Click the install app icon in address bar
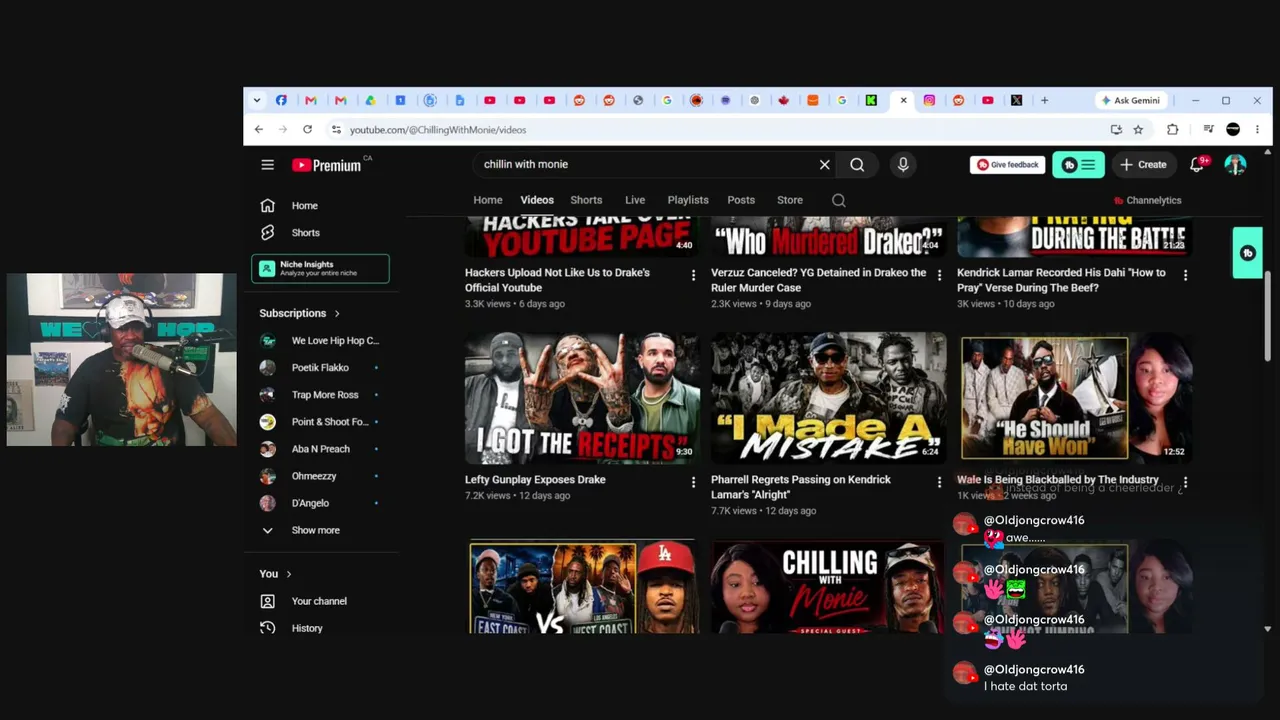This screenshot has width=1280, height=720. 1116,129
